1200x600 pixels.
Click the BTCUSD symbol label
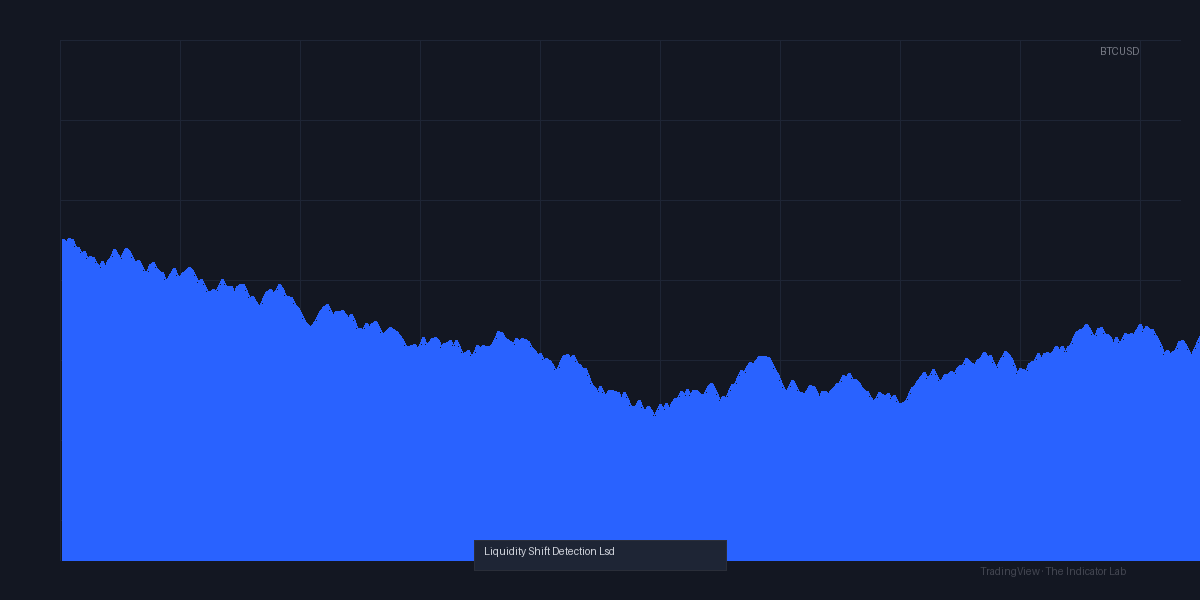[1119, 51]
